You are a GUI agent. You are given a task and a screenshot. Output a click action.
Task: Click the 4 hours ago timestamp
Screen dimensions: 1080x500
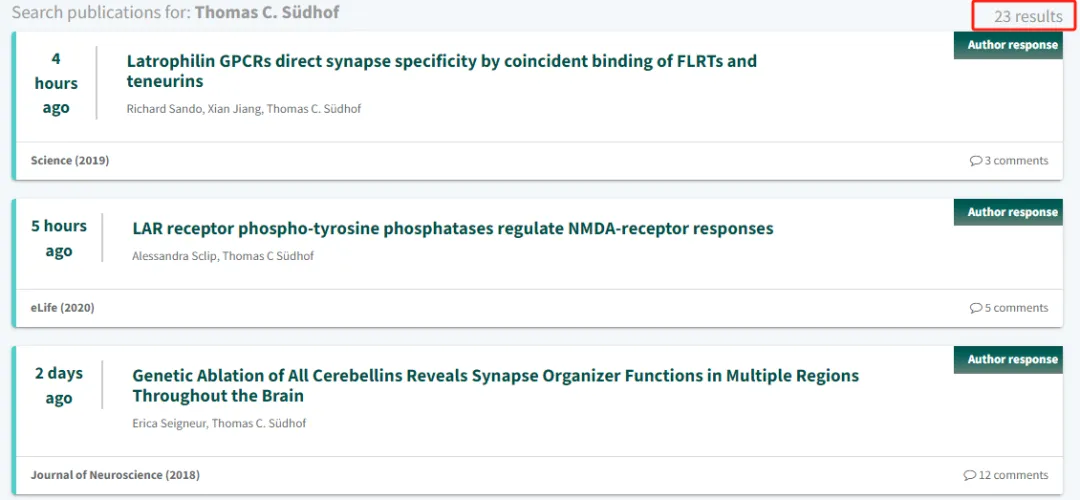point(56,83)
